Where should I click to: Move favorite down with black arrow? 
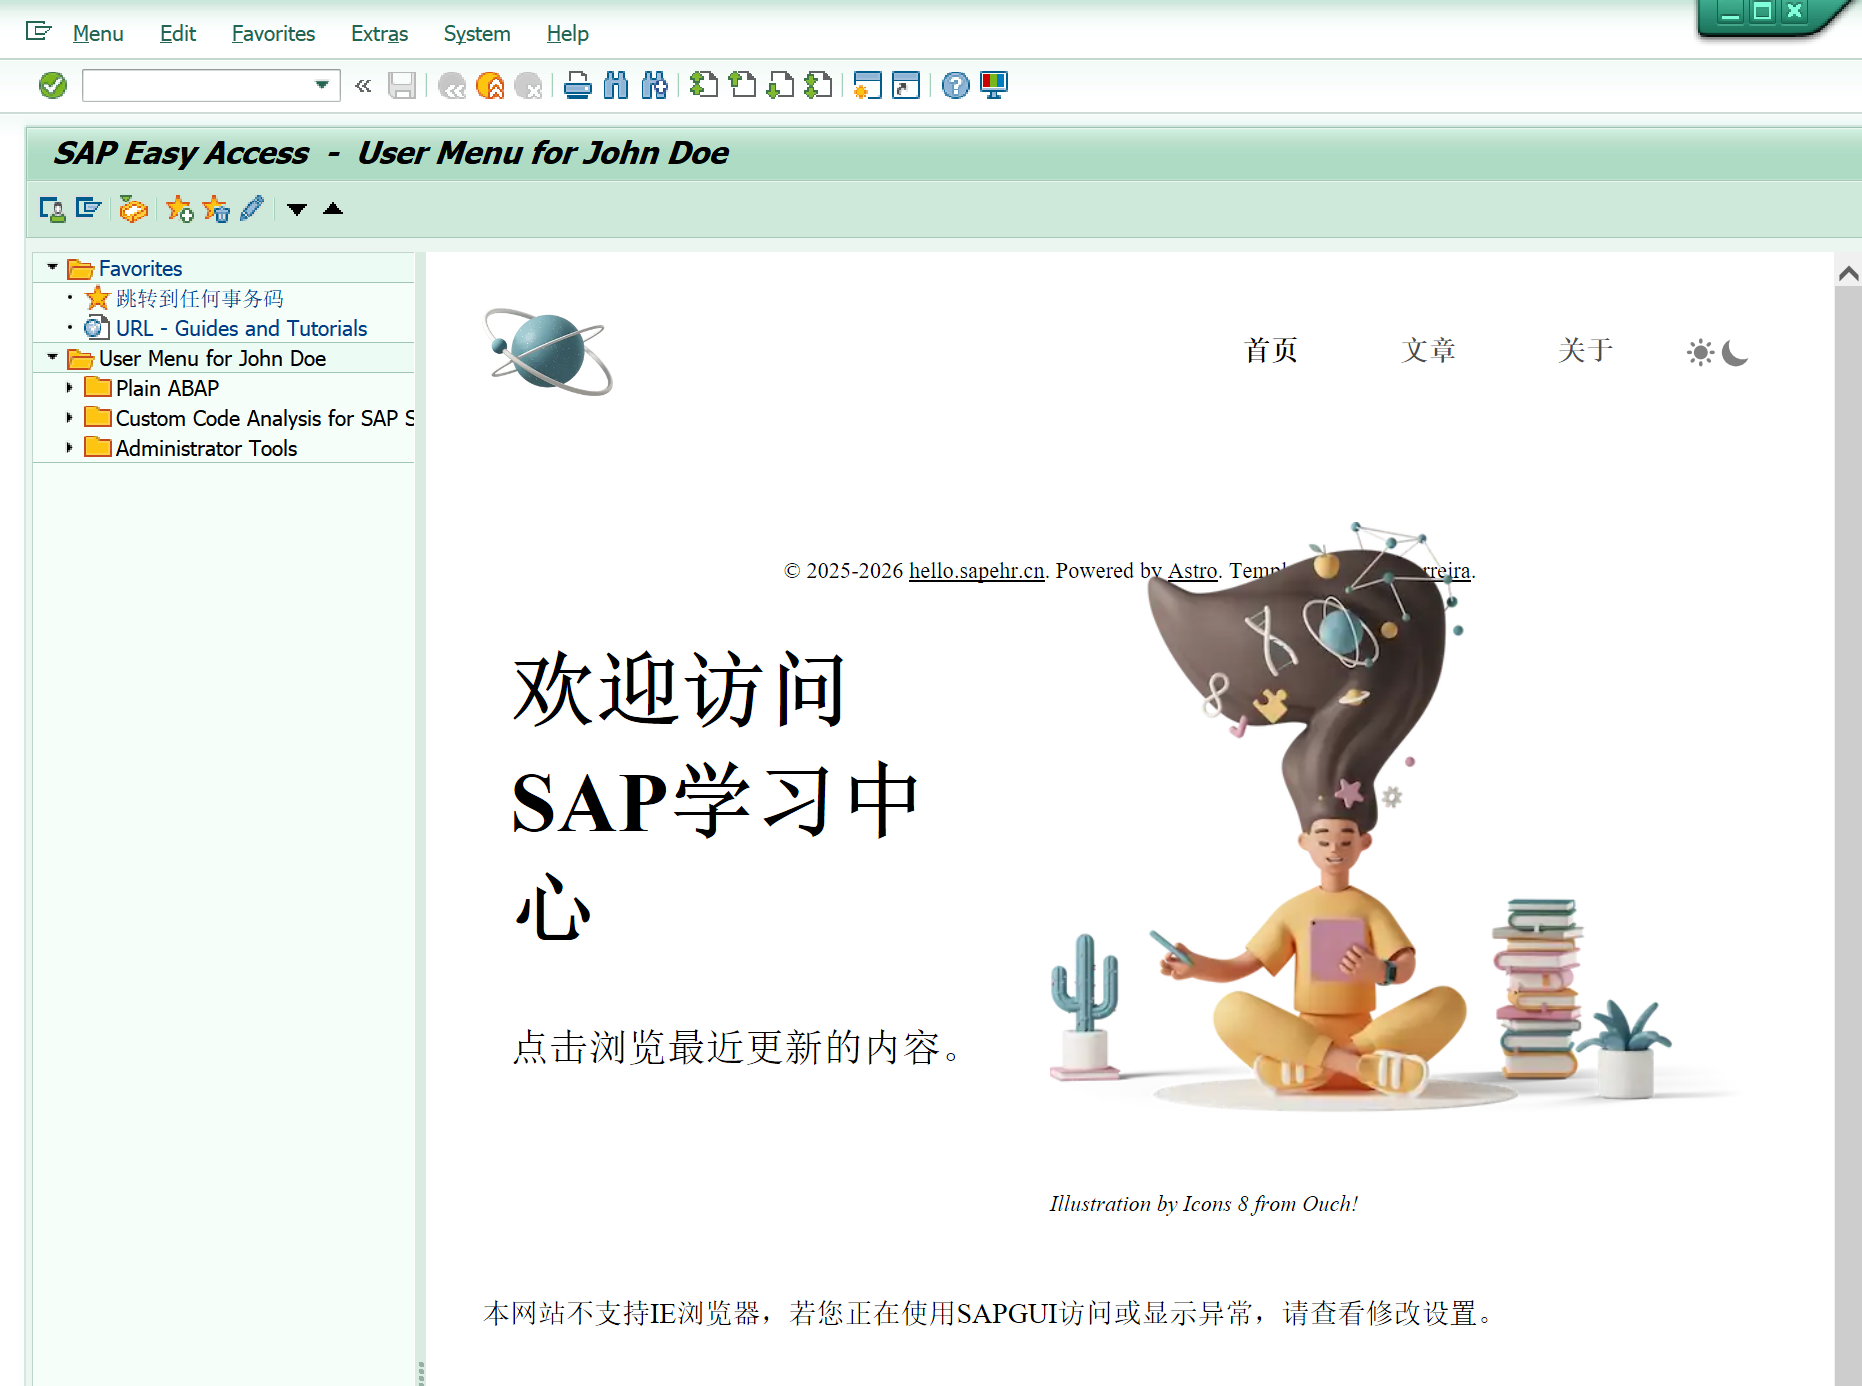[x=297, y=209]
